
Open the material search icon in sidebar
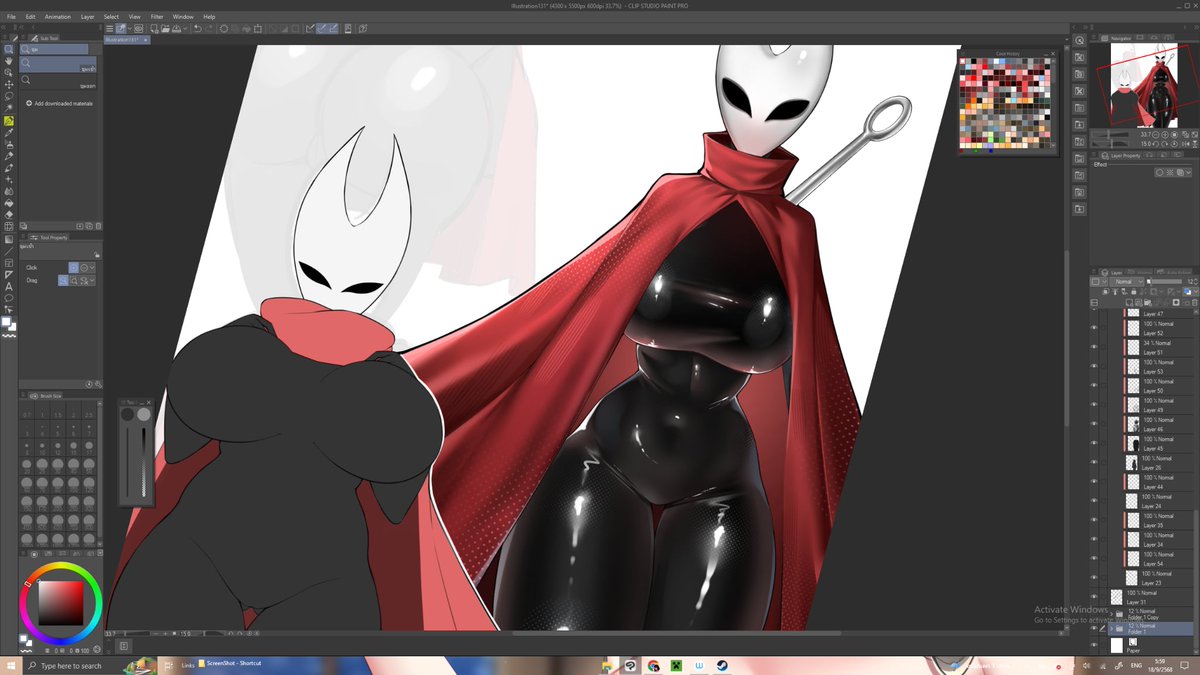(x=1080, y=41)
